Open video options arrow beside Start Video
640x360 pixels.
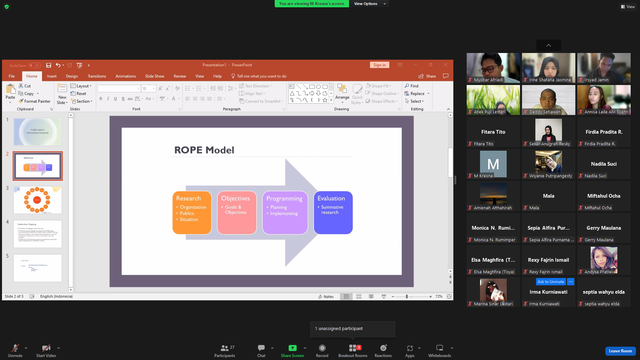tap(58, 348)
